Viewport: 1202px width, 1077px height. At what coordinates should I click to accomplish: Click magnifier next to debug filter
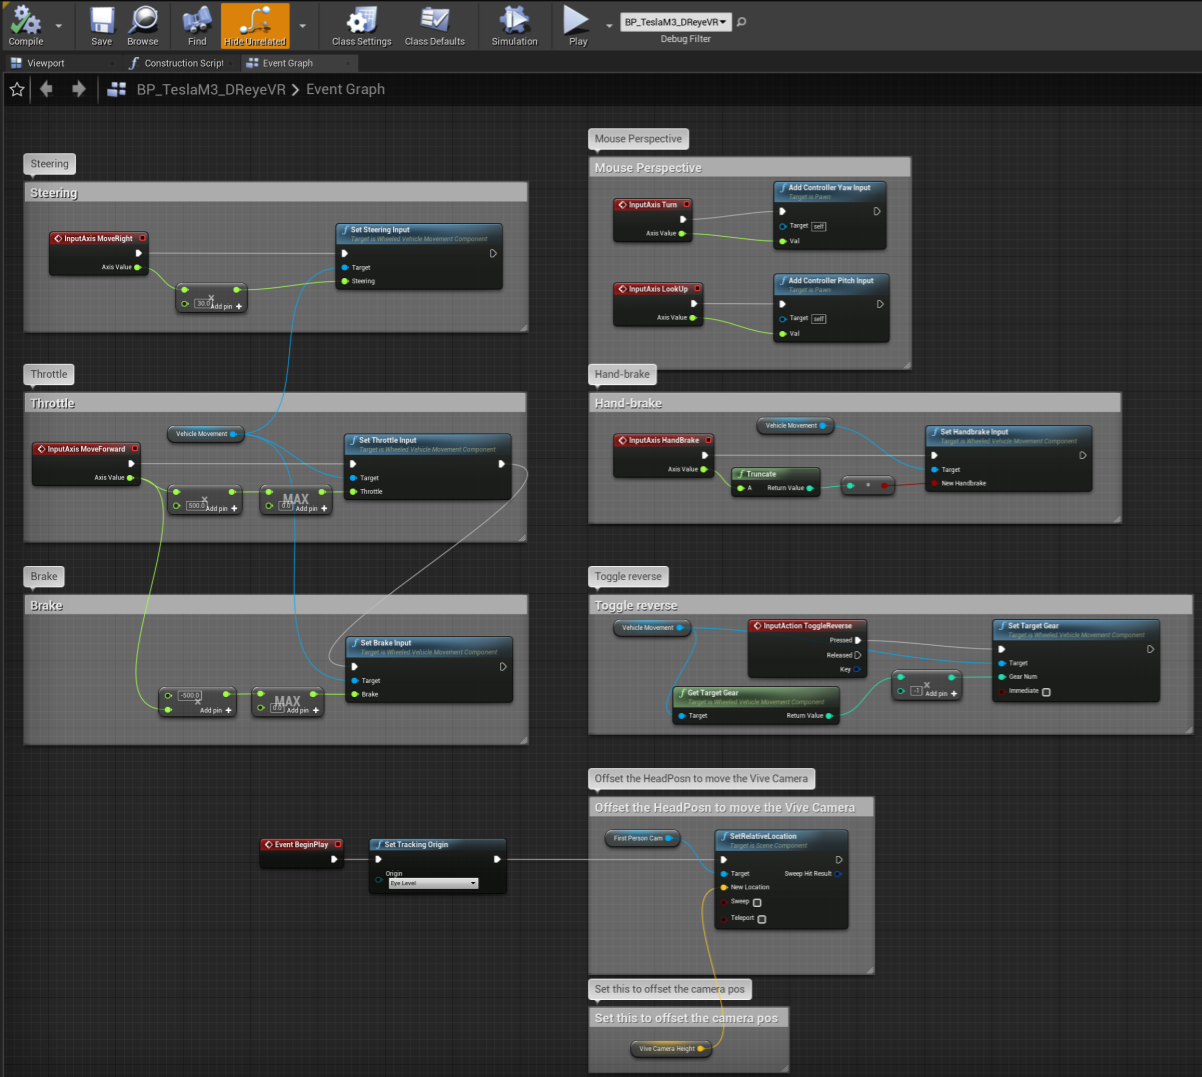click(x=742, y=22)
